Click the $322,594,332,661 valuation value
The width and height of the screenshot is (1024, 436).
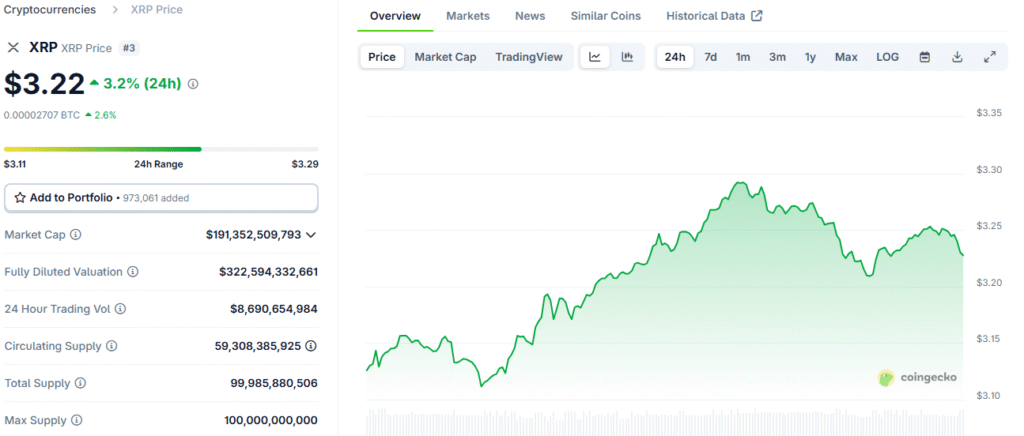268,272
